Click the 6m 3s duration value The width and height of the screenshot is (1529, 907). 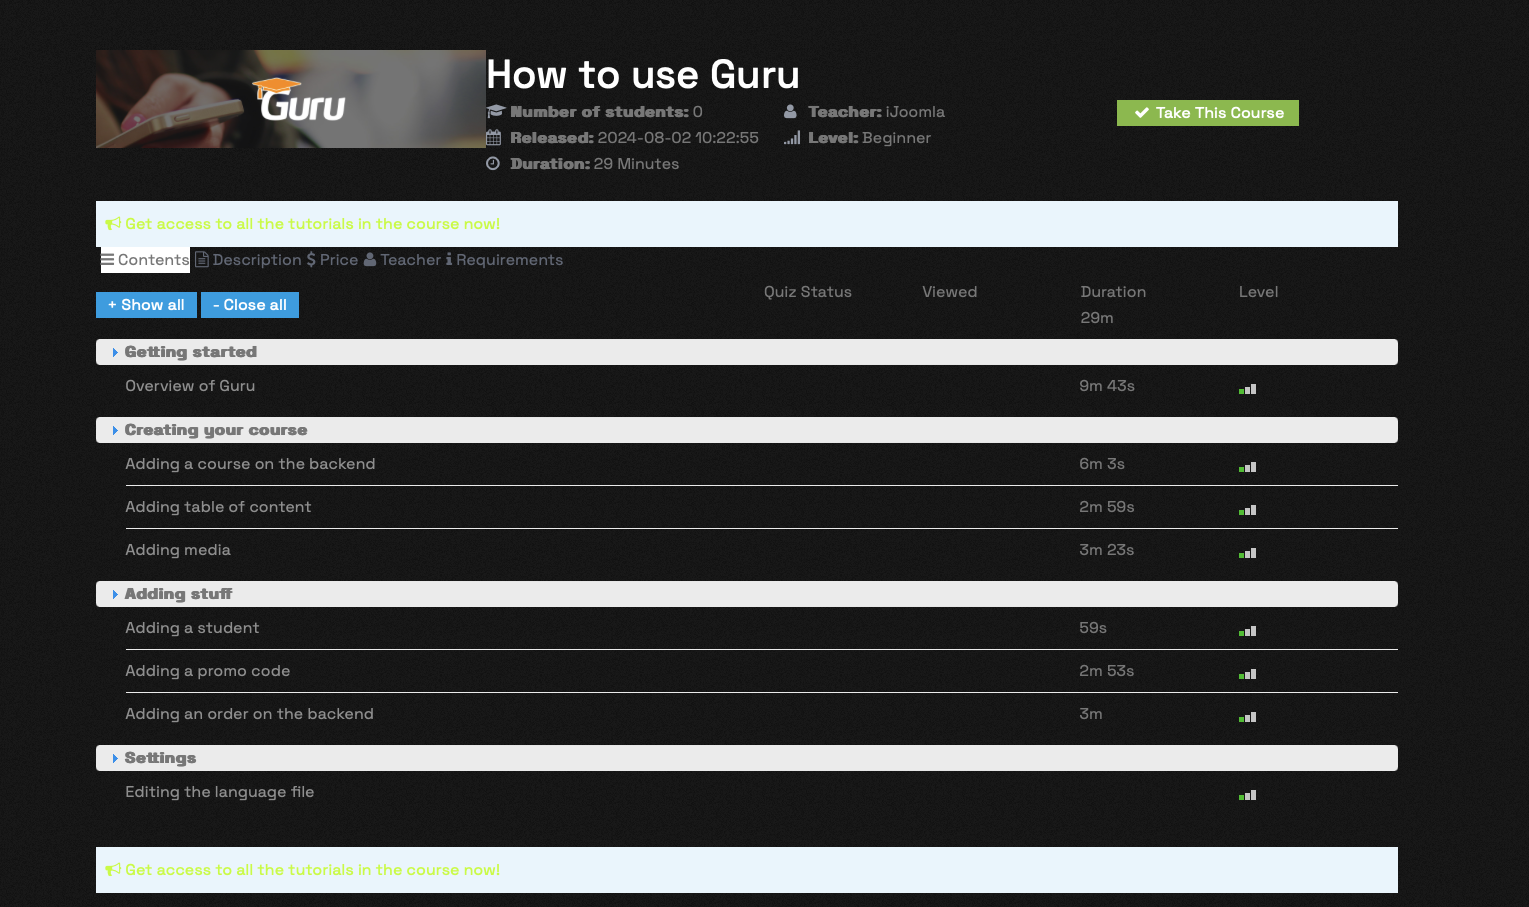coord(1102,464)
